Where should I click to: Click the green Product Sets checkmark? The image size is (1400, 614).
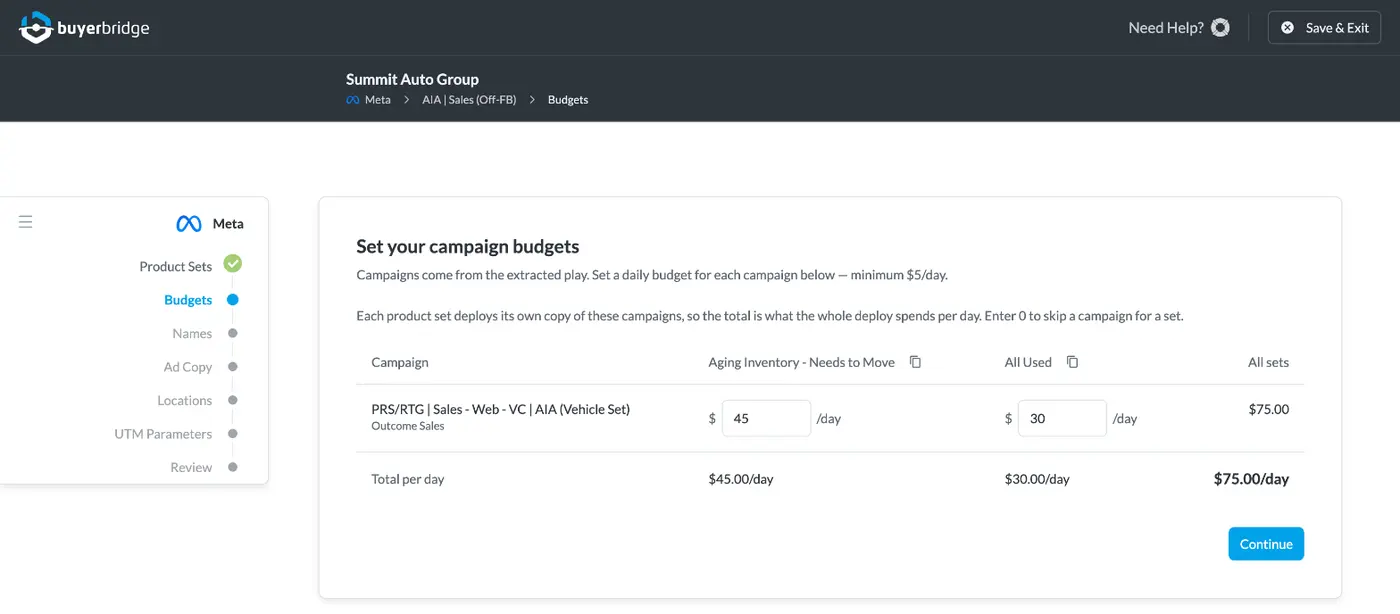(x=233, y=264)
